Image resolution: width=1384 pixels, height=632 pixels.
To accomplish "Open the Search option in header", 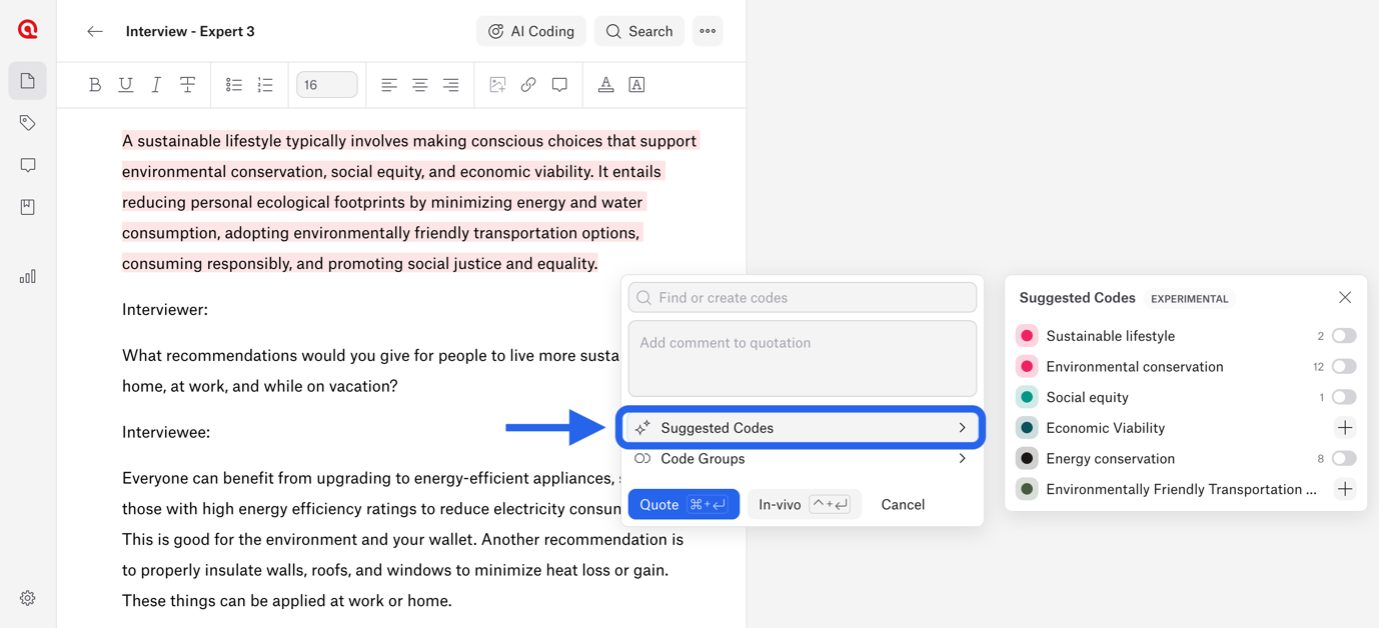I will click(x=639, y=31).
